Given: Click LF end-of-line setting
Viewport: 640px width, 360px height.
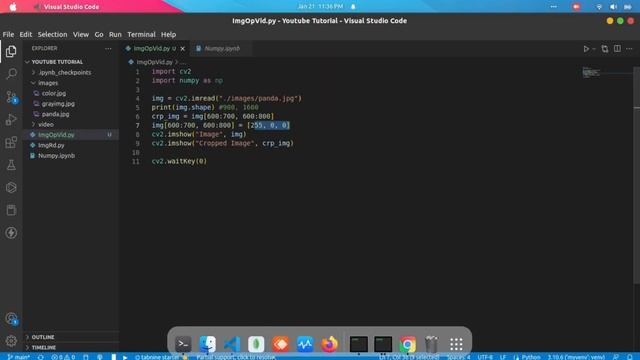Looking at the screenshot, I should [503, 357].
